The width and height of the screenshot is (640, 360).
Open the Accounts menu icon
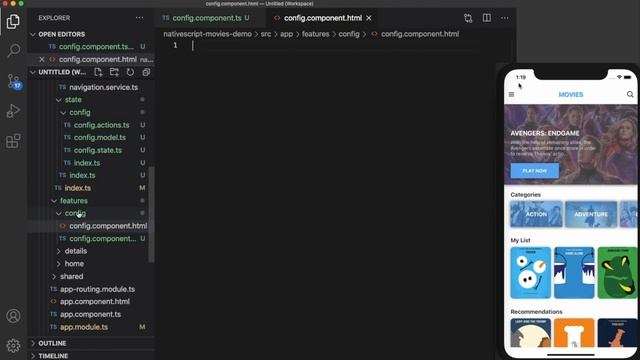pyautogui.click(x=13, y=316)
